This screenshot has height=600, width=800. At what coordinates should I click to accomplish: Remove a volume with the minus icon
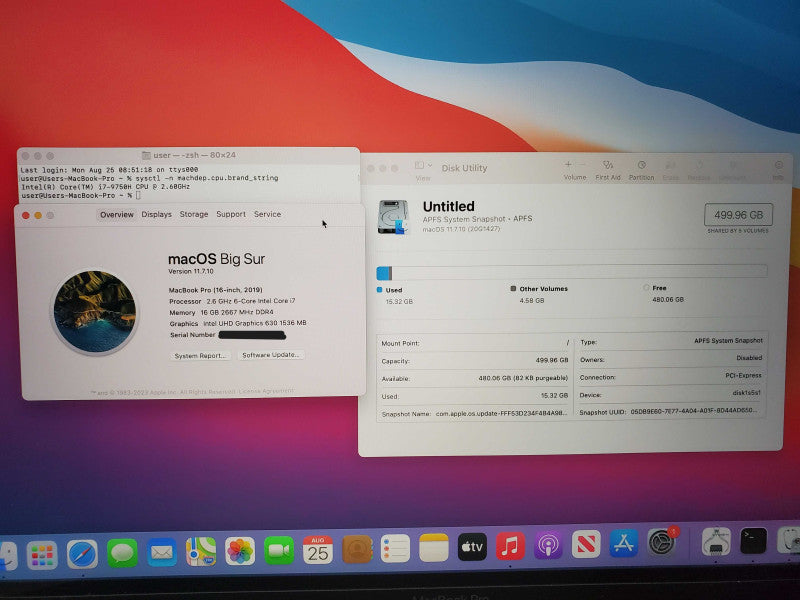583,165
